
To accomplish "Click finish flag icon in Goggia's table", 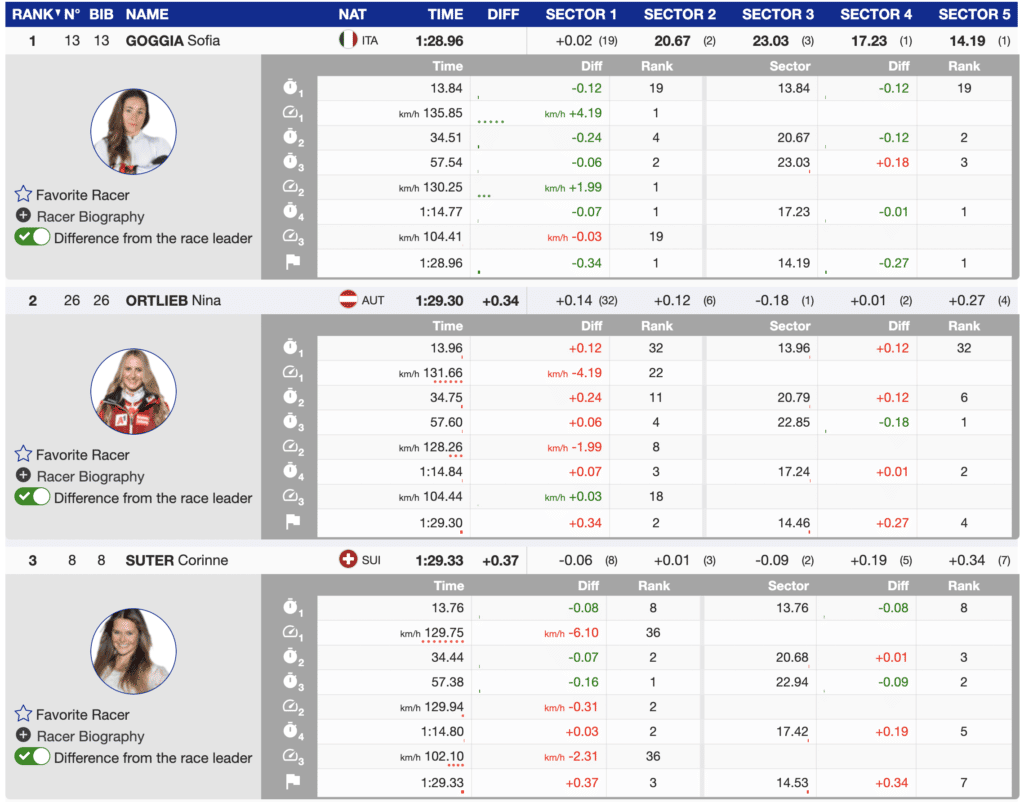I will [x=292, y=263].
